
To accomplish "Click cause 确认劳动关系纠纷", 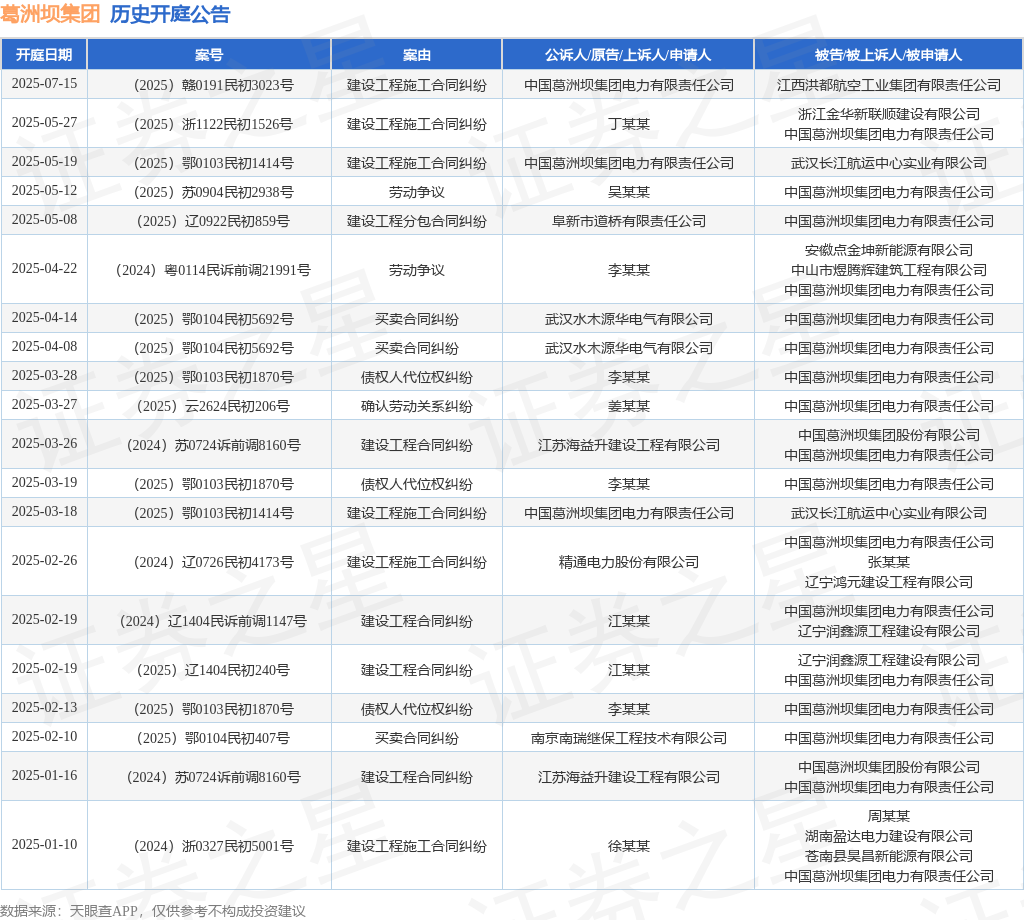I will click(417, 406).
